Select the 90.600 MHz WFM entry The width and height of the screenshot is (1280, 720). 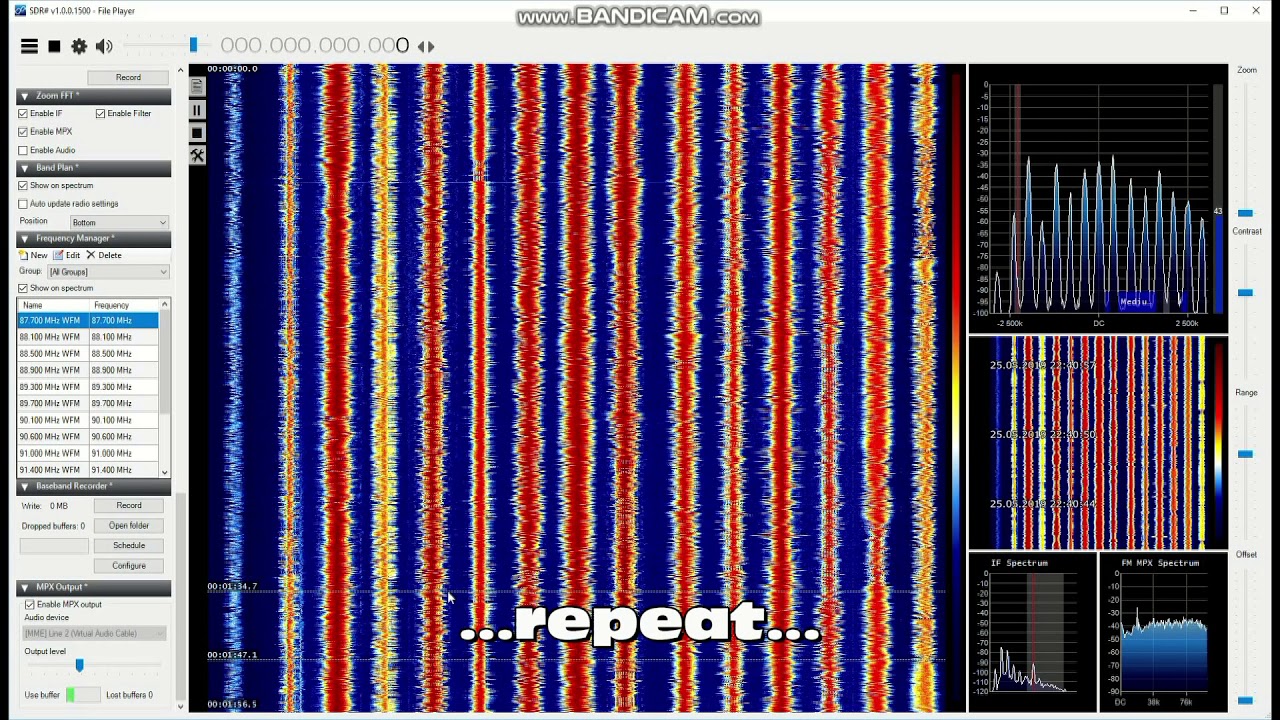coord(88,436)
